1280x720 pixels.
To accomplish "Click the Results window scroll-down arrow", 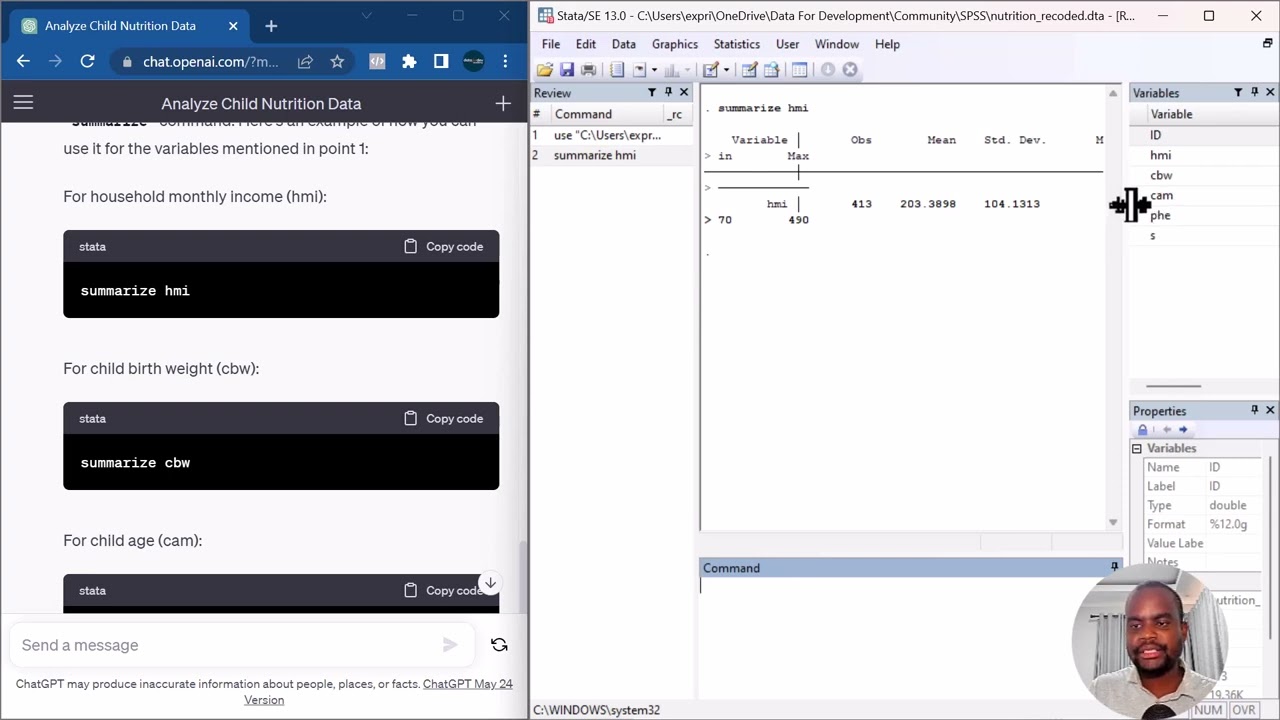I will [1113, 522].
